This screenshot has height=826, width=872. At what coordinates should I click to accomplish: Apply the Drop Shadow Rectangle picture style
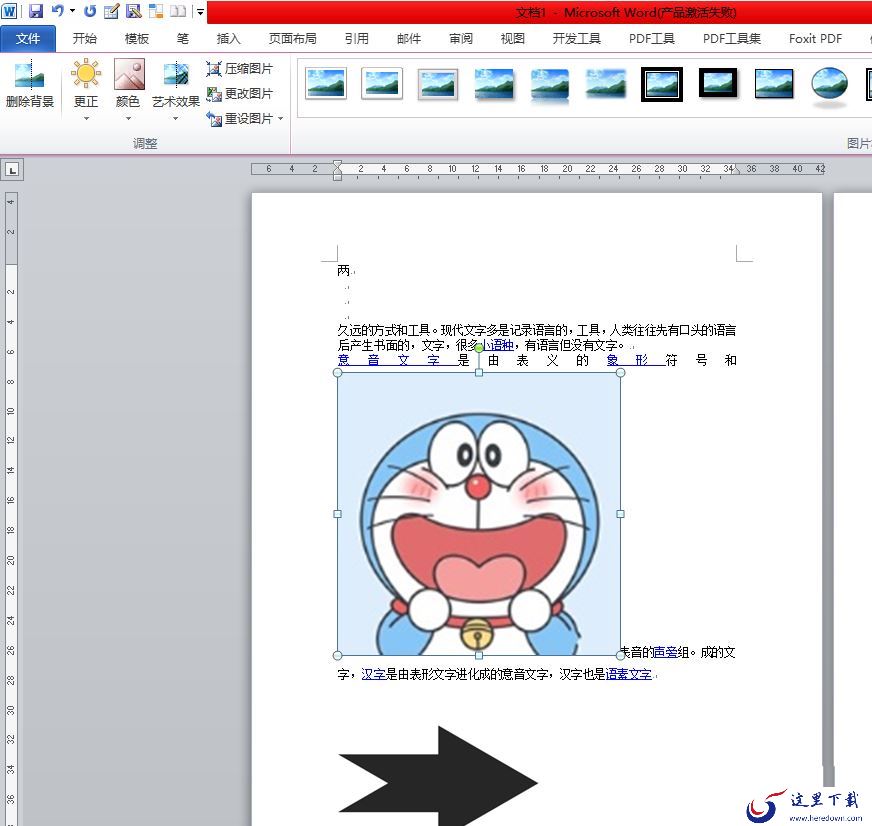494,83
